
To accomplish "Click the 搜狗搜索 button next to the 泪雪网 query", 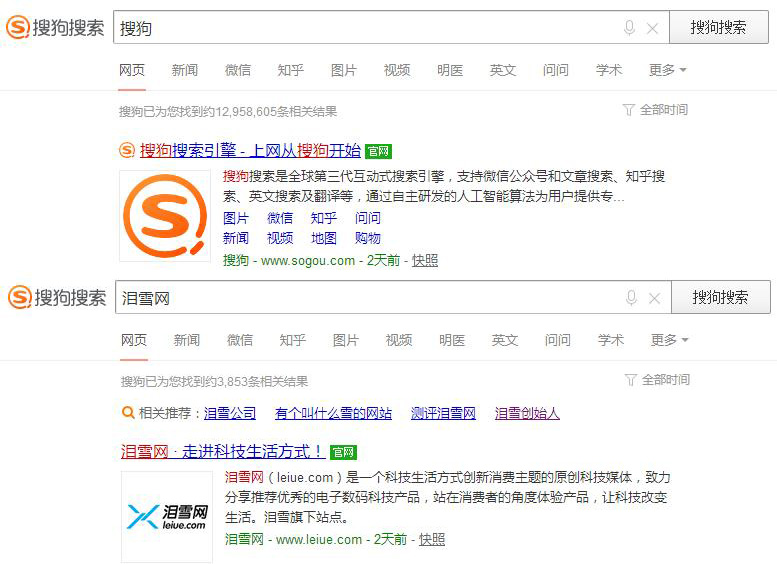I will tap(721, 297).
